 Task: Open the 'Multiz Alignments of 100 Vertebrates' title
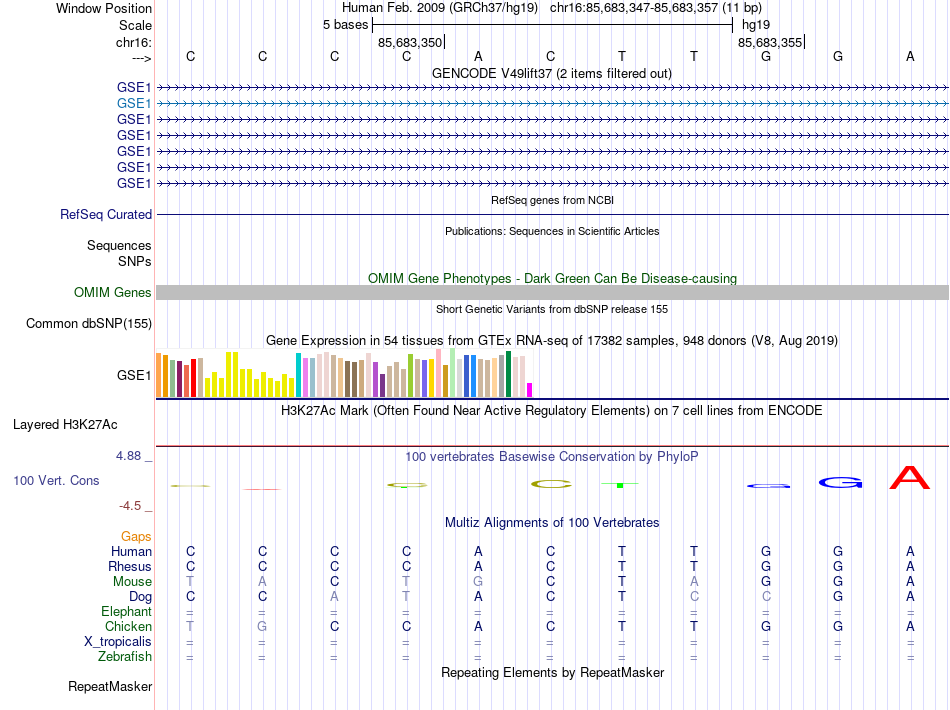[552, 523]
